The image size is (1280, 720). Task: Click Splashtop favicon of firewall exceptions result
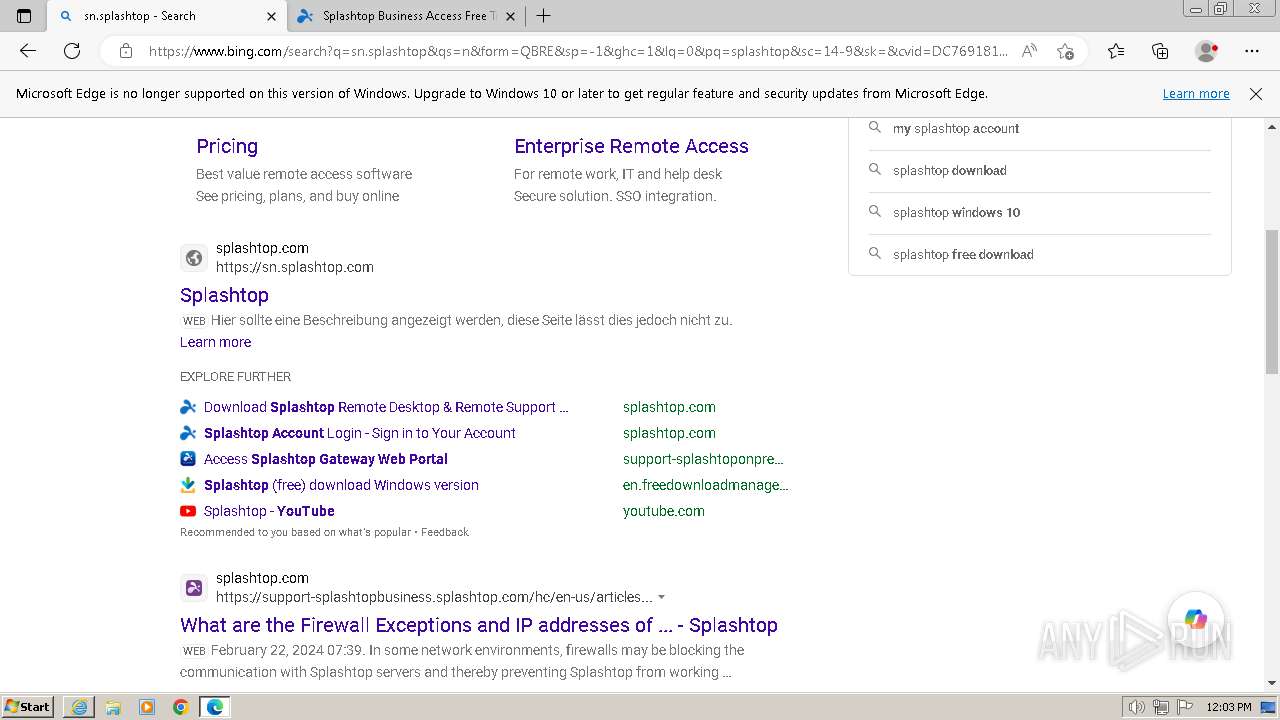click(x=194, y=588)
